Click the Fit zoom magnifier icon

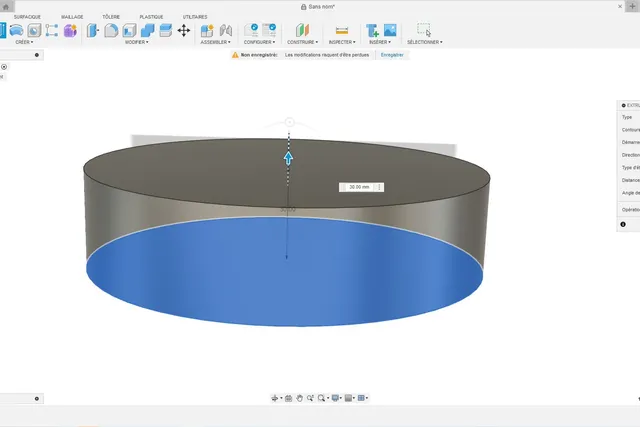pyautogui.click(x=322, y=398)
